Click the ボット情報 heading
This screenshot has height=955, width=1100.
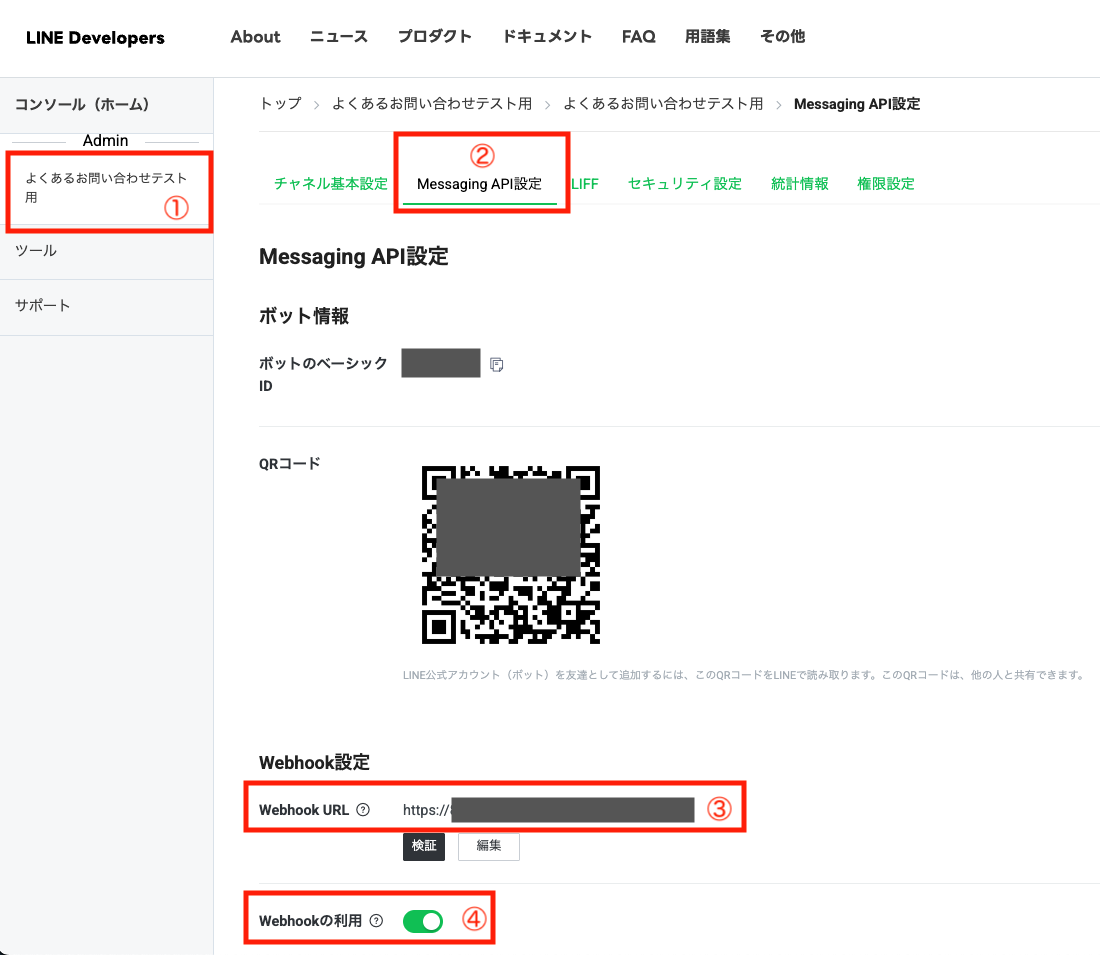click(x=304, y=316)
